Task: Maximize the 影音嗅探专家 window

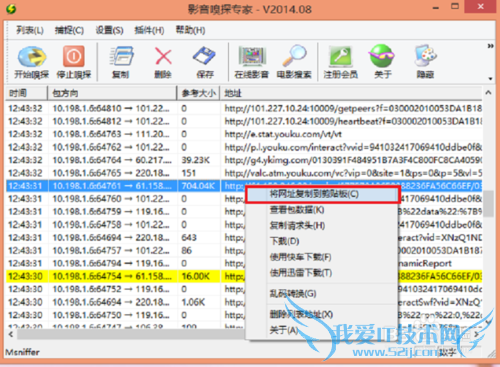Action: [455, 7]
